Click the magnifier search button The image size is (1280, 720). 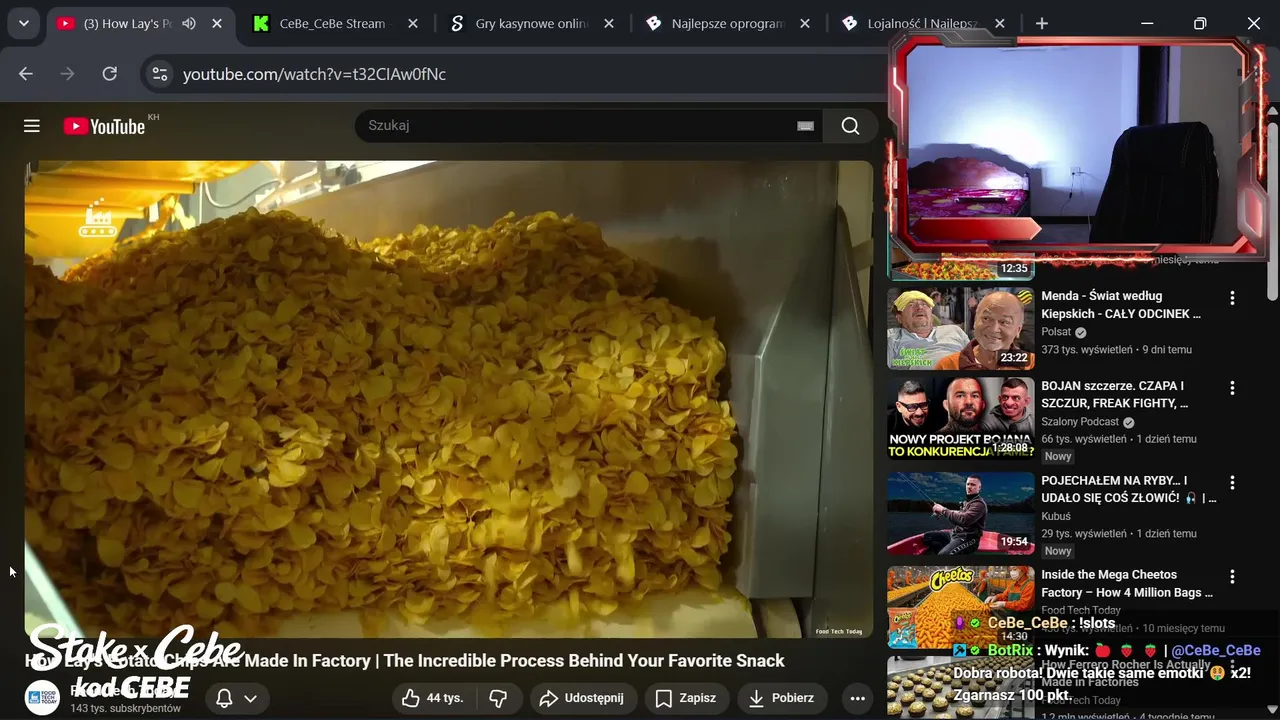point(850,125)
